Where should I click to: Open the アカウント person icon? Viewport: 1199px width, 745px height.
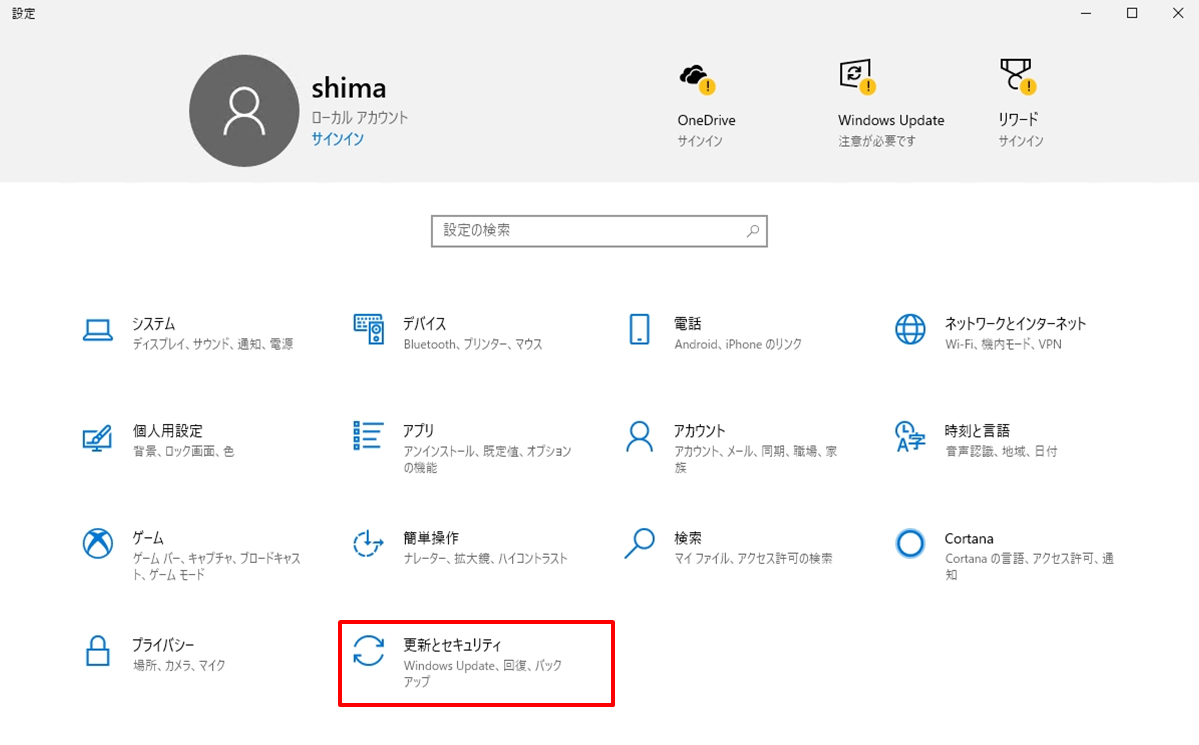coord(639,437)
